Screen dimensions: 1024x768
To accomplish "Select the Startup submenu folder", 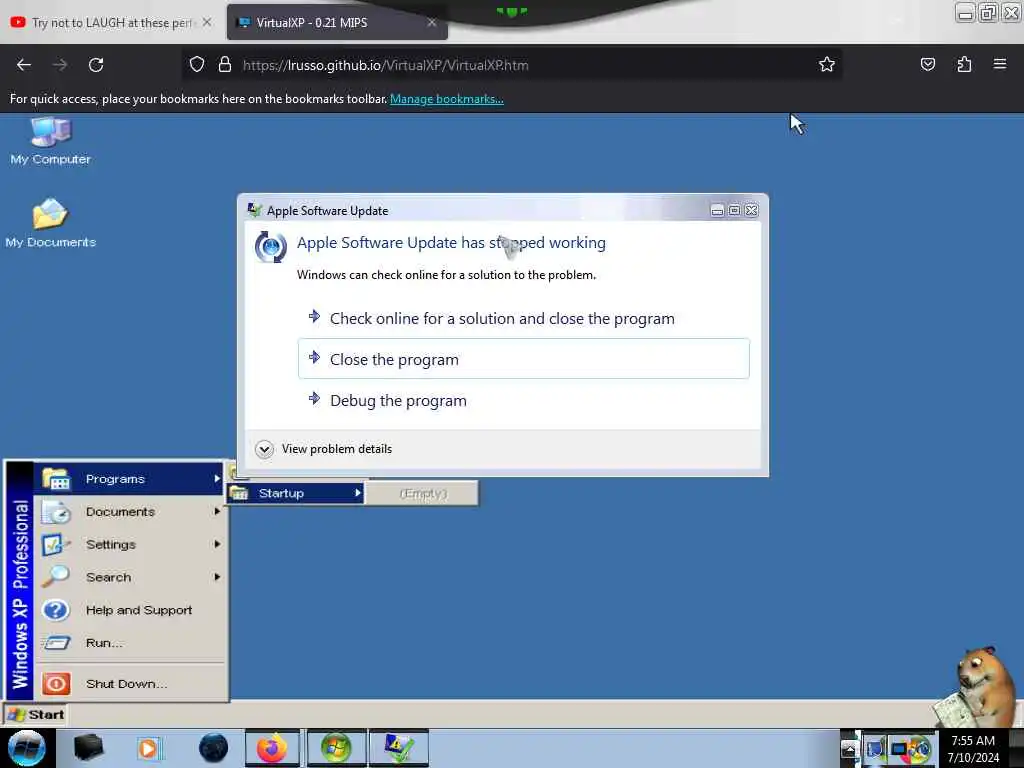I will pos(295,493).
